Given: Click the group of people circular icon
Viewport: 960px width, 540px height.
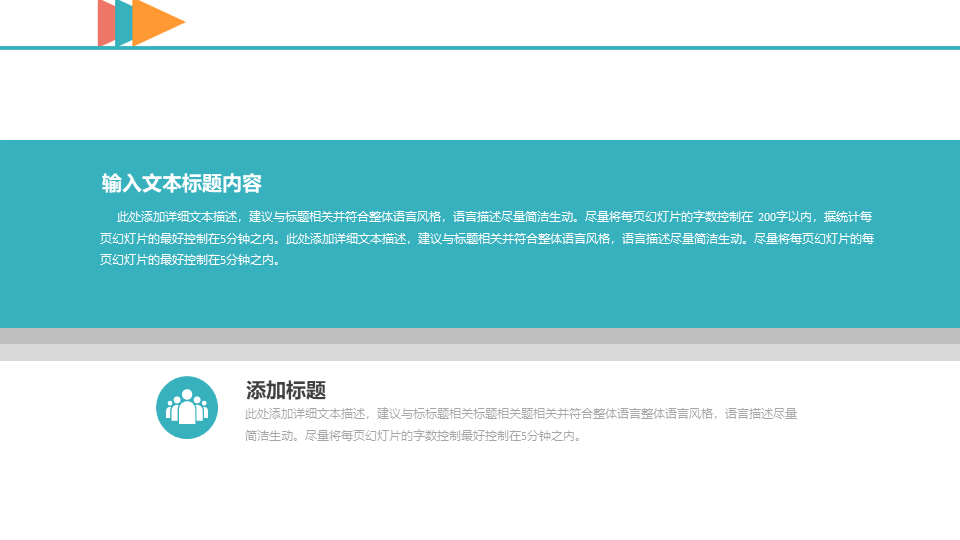Looking at the screenshot, I should coord(187,408).
